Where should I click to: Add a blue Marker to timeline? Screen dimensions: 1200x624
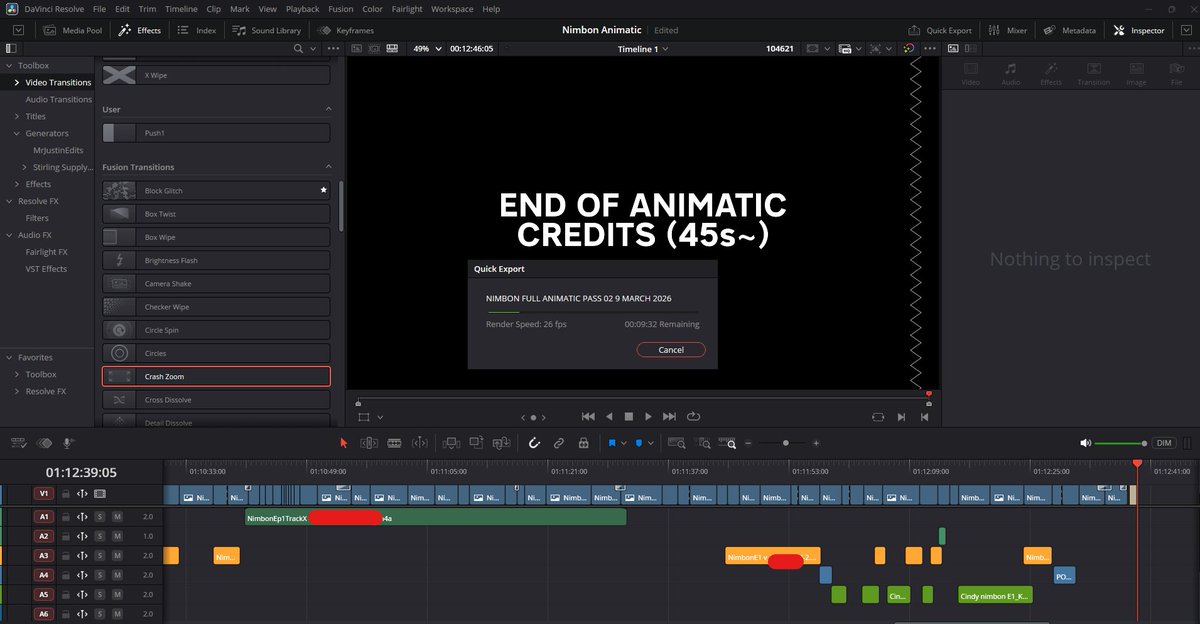(x=639, y=442)
